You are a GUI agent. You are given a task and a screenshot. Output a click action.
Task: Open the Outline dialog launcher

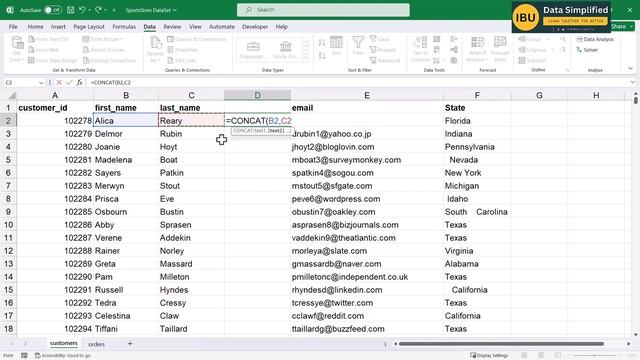567,70
